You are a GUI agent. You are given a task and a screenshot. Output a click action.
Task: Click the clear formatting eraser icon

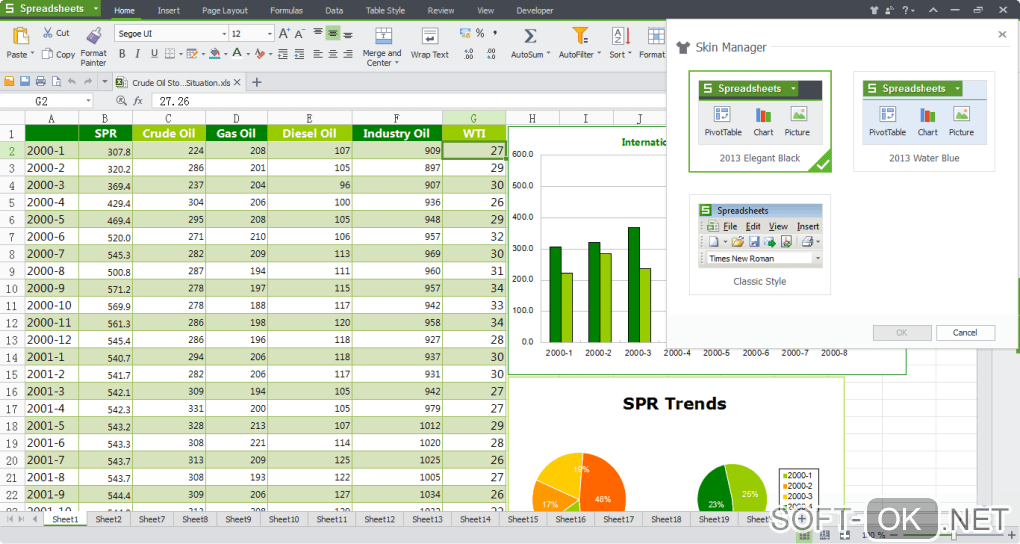(260, 54)
